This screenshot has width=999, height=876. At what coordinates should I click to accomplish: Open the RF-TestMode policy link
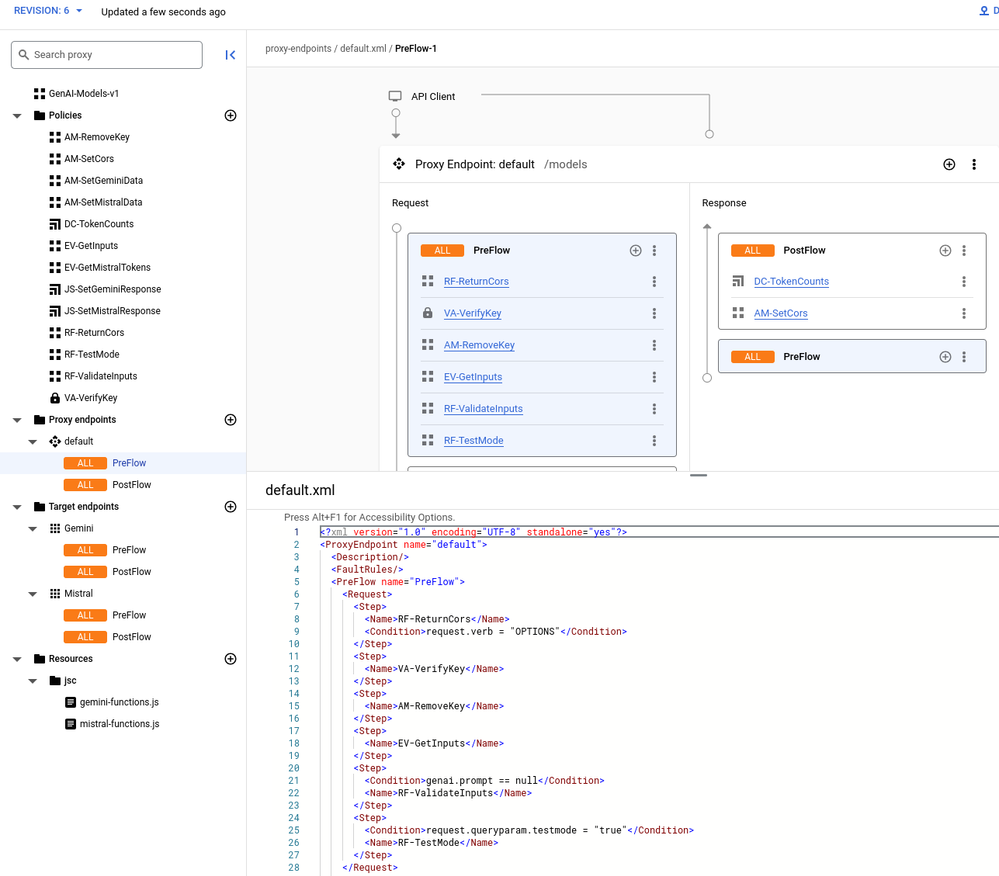click(473, 441)
